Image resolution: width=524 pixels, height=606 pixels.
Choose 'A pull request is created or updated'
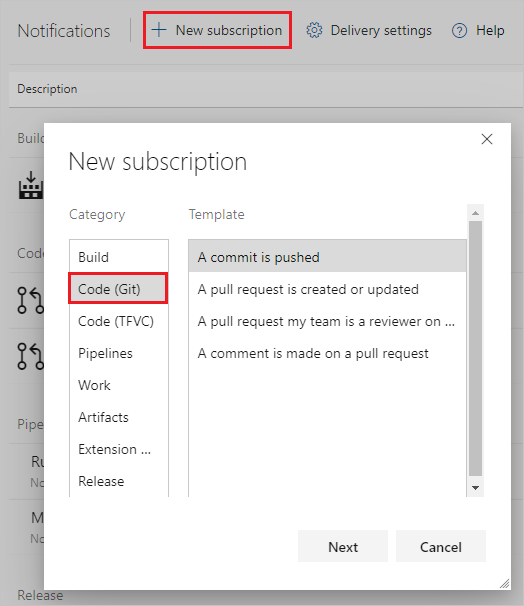pos(327,289)
